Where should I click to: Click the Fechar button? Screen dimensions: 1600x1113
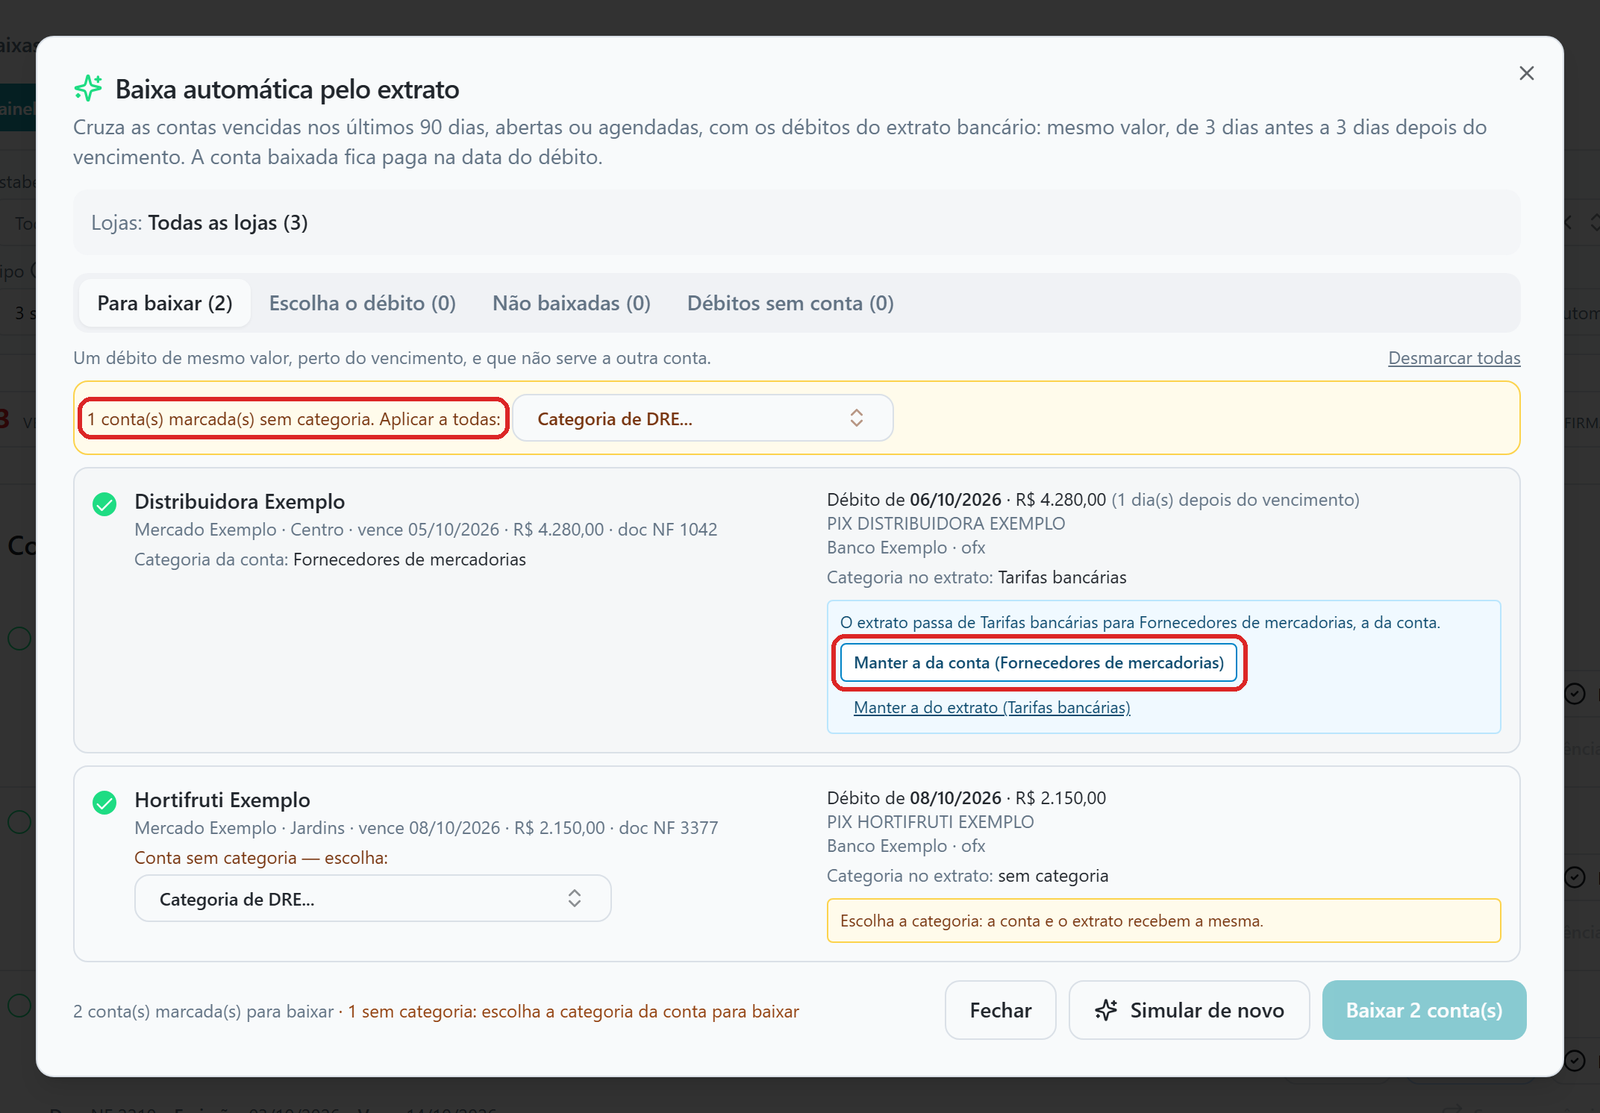pos(1000,1010)
